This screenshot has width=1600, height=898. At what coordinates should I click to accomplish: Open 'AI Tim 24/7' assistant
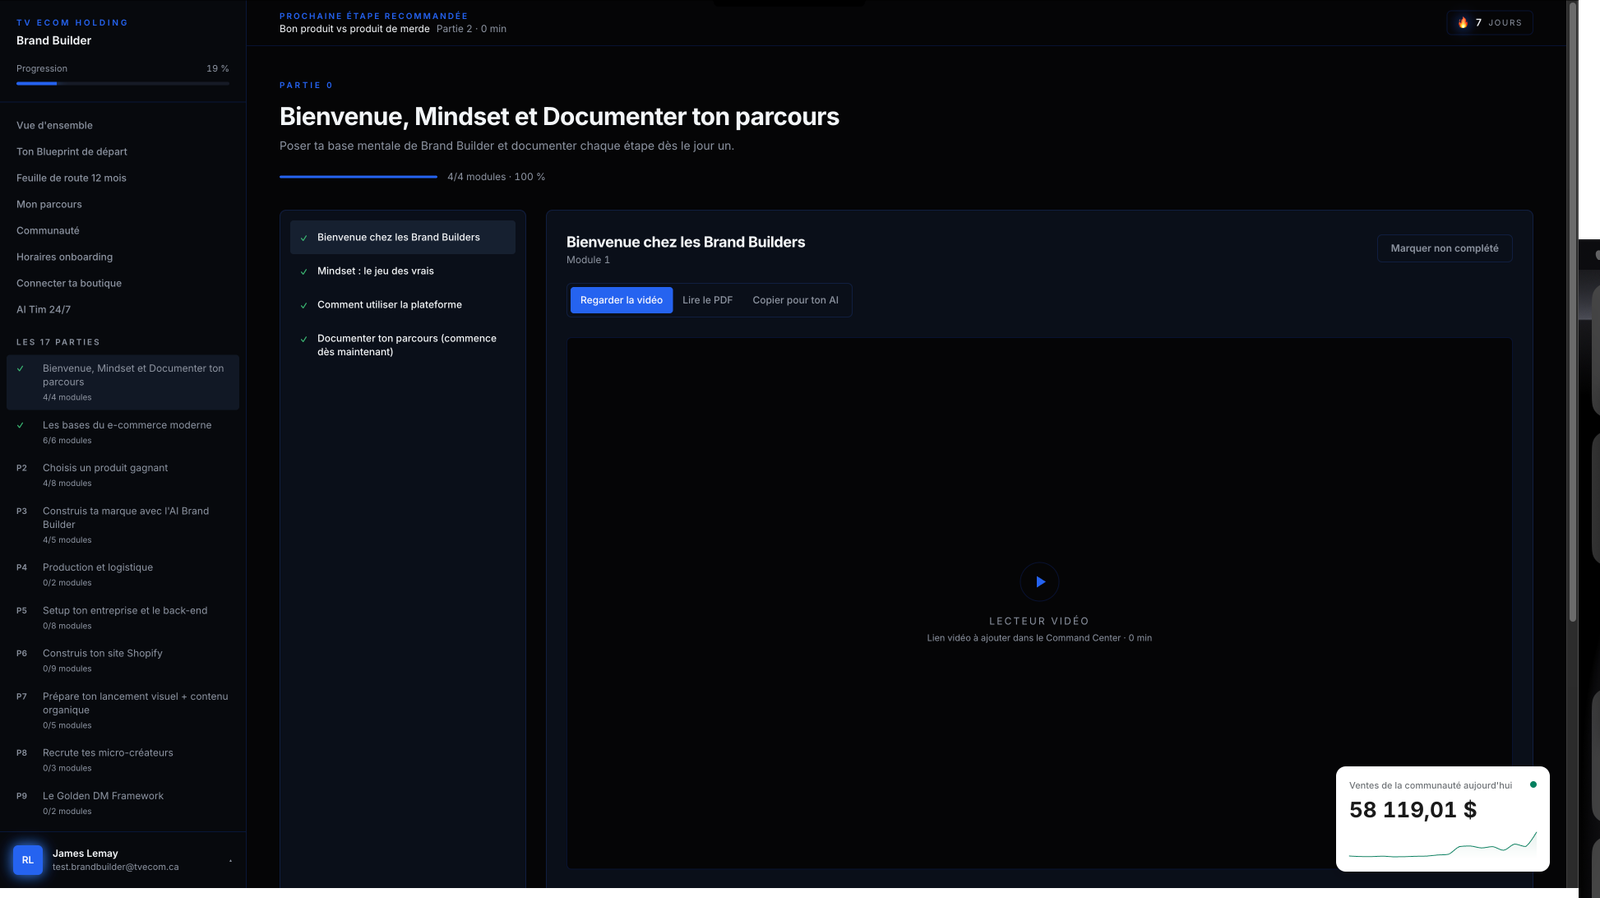[x=44, y=310]
